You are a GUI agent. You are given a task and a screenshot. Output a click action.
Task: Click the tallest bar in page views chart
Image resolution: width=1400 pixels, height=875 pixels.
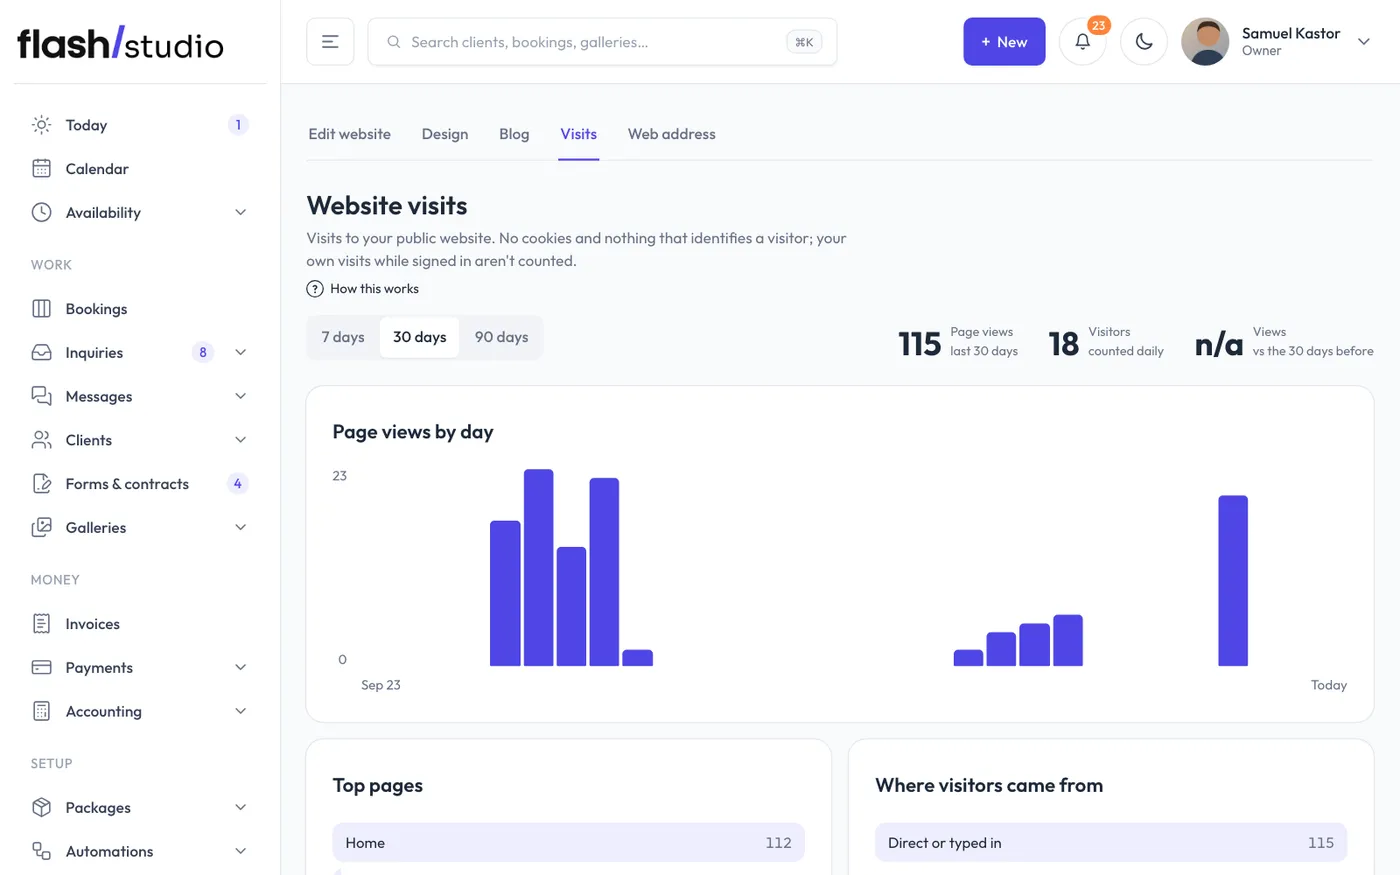pos(538,567)
